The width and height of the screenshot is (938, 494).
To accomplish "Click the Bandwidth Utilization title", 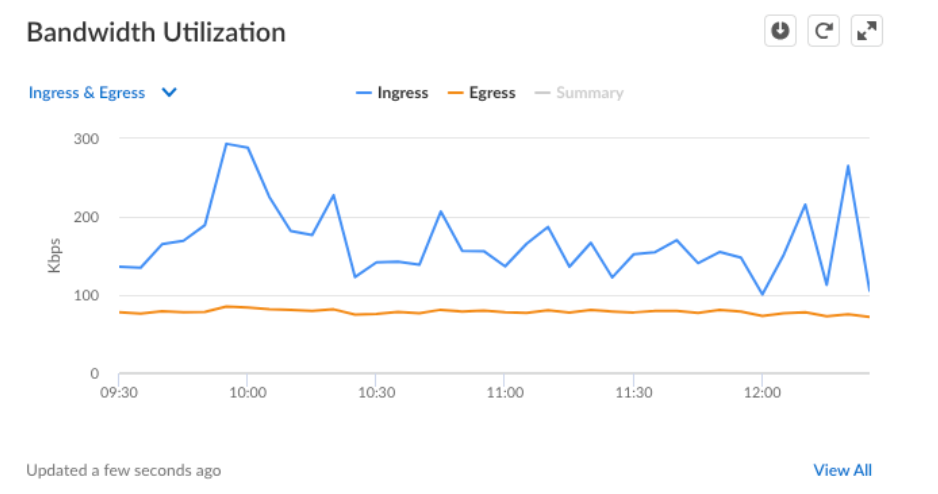I will pos(156,32).
